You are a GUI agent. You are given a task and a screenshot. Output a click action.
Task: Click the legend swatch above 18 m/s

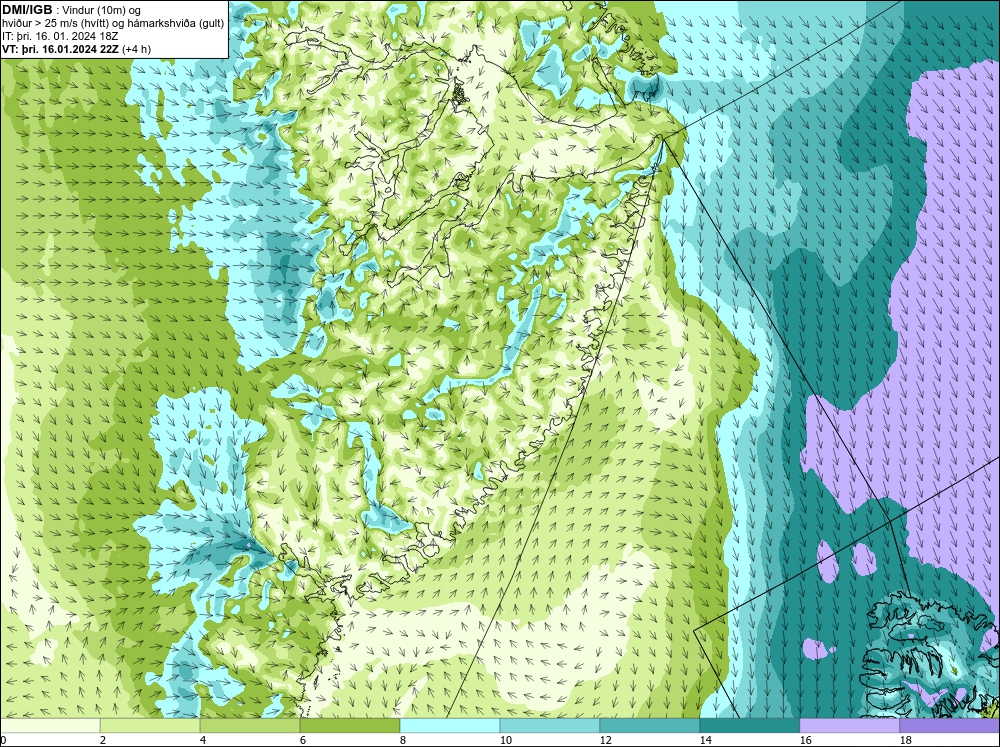(950, 725)
